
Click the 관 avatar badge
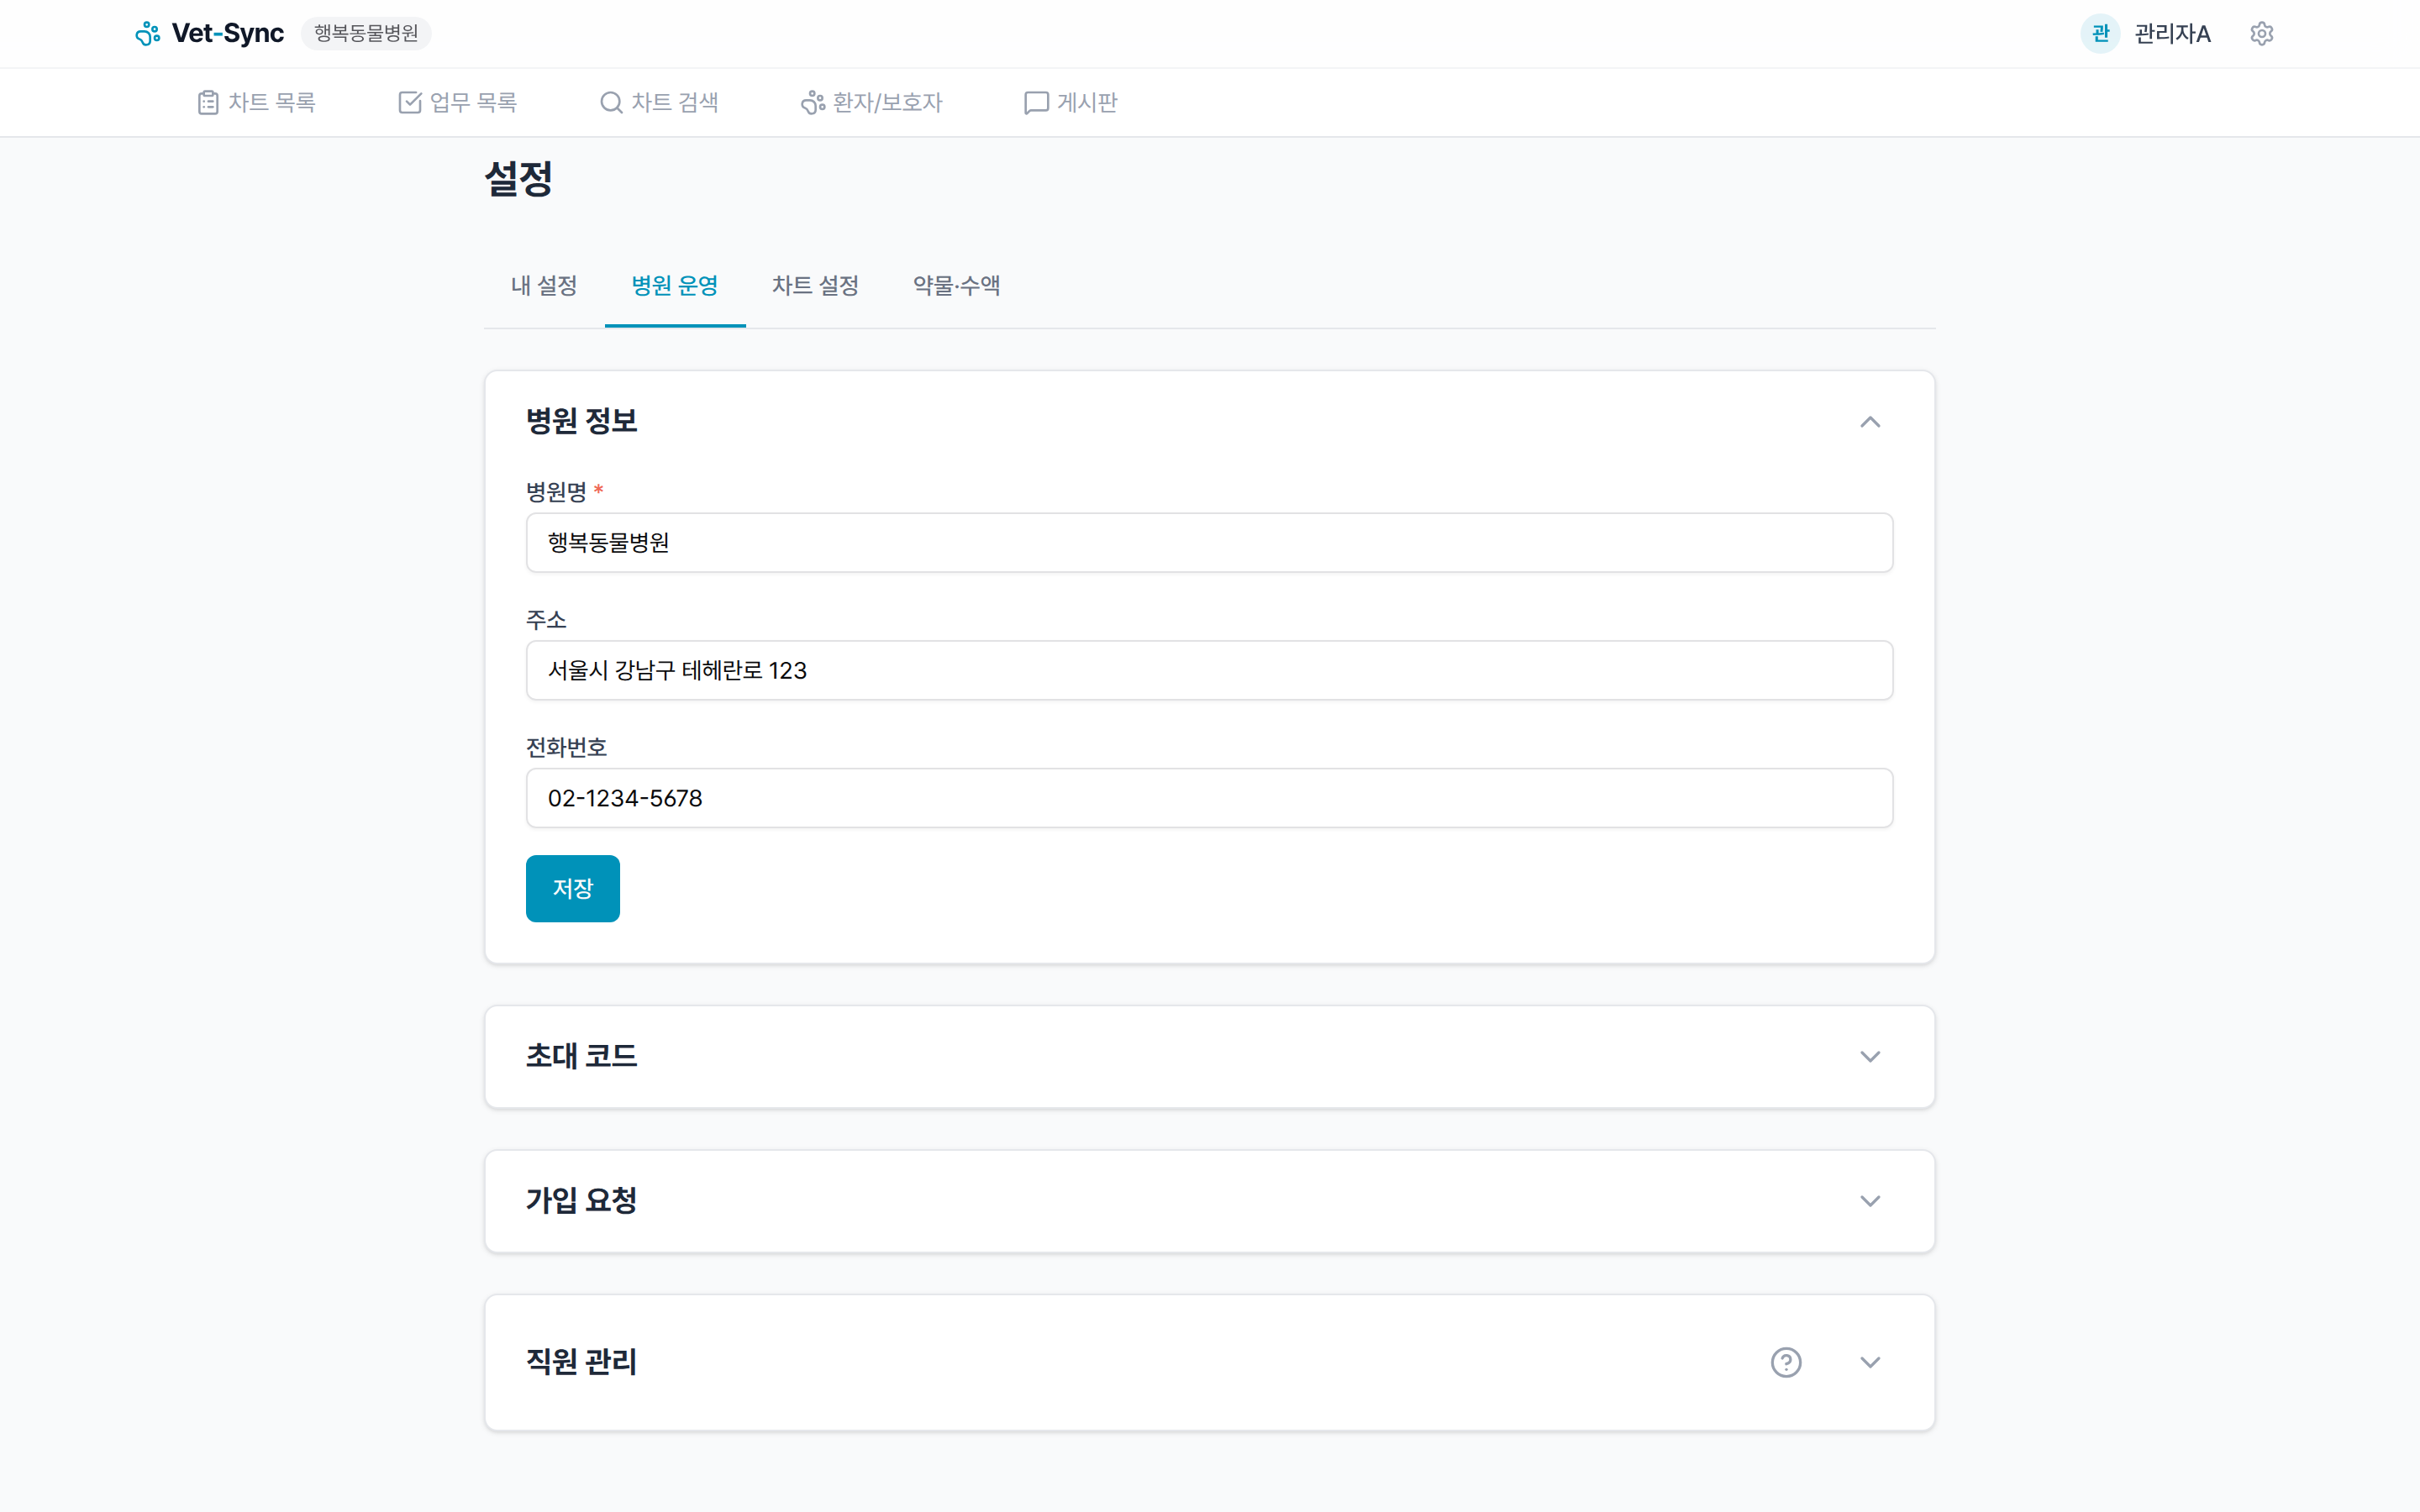(x=2100, y=33)
